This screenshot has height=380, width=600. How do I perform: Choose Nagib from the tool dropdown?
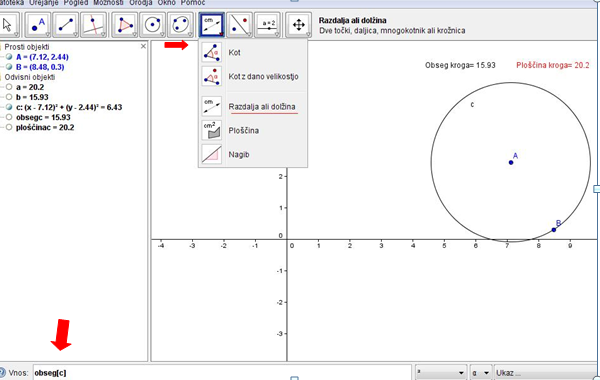[x=239, y=155]
